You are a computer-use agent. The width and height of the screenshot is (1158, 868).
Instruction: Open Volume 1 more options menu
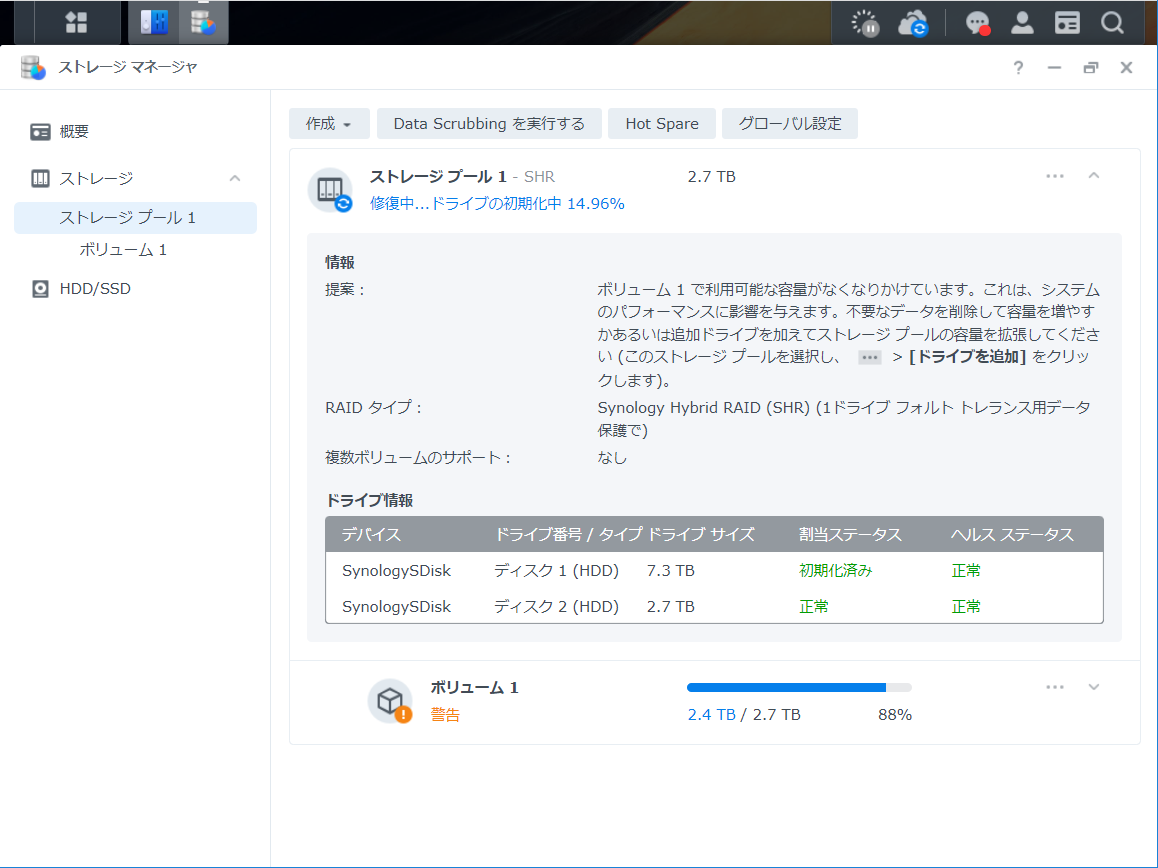point(1055,687)
